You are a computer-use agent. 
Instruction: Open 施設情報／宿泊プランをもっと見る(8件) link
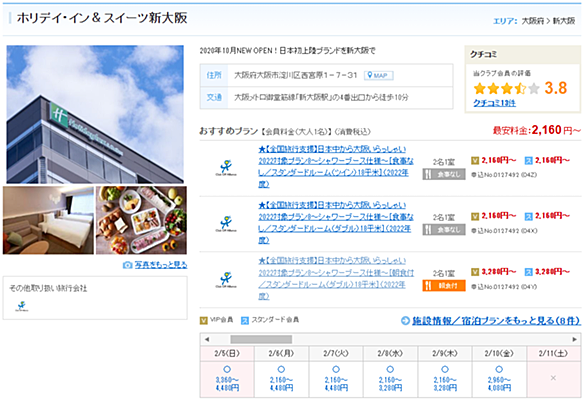coord(496,321)
